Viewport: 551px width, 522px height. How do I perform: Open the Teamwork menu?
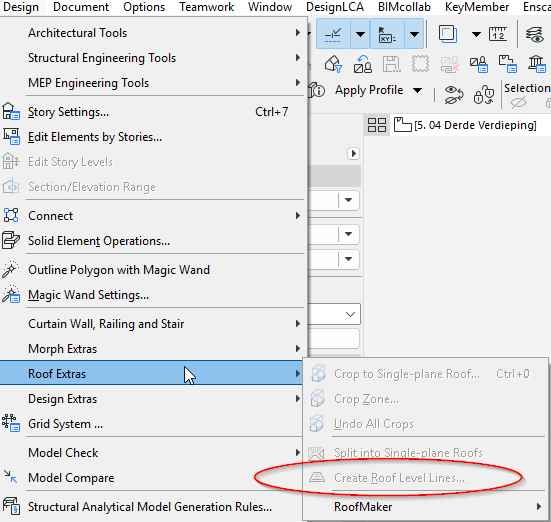[206, 7]
